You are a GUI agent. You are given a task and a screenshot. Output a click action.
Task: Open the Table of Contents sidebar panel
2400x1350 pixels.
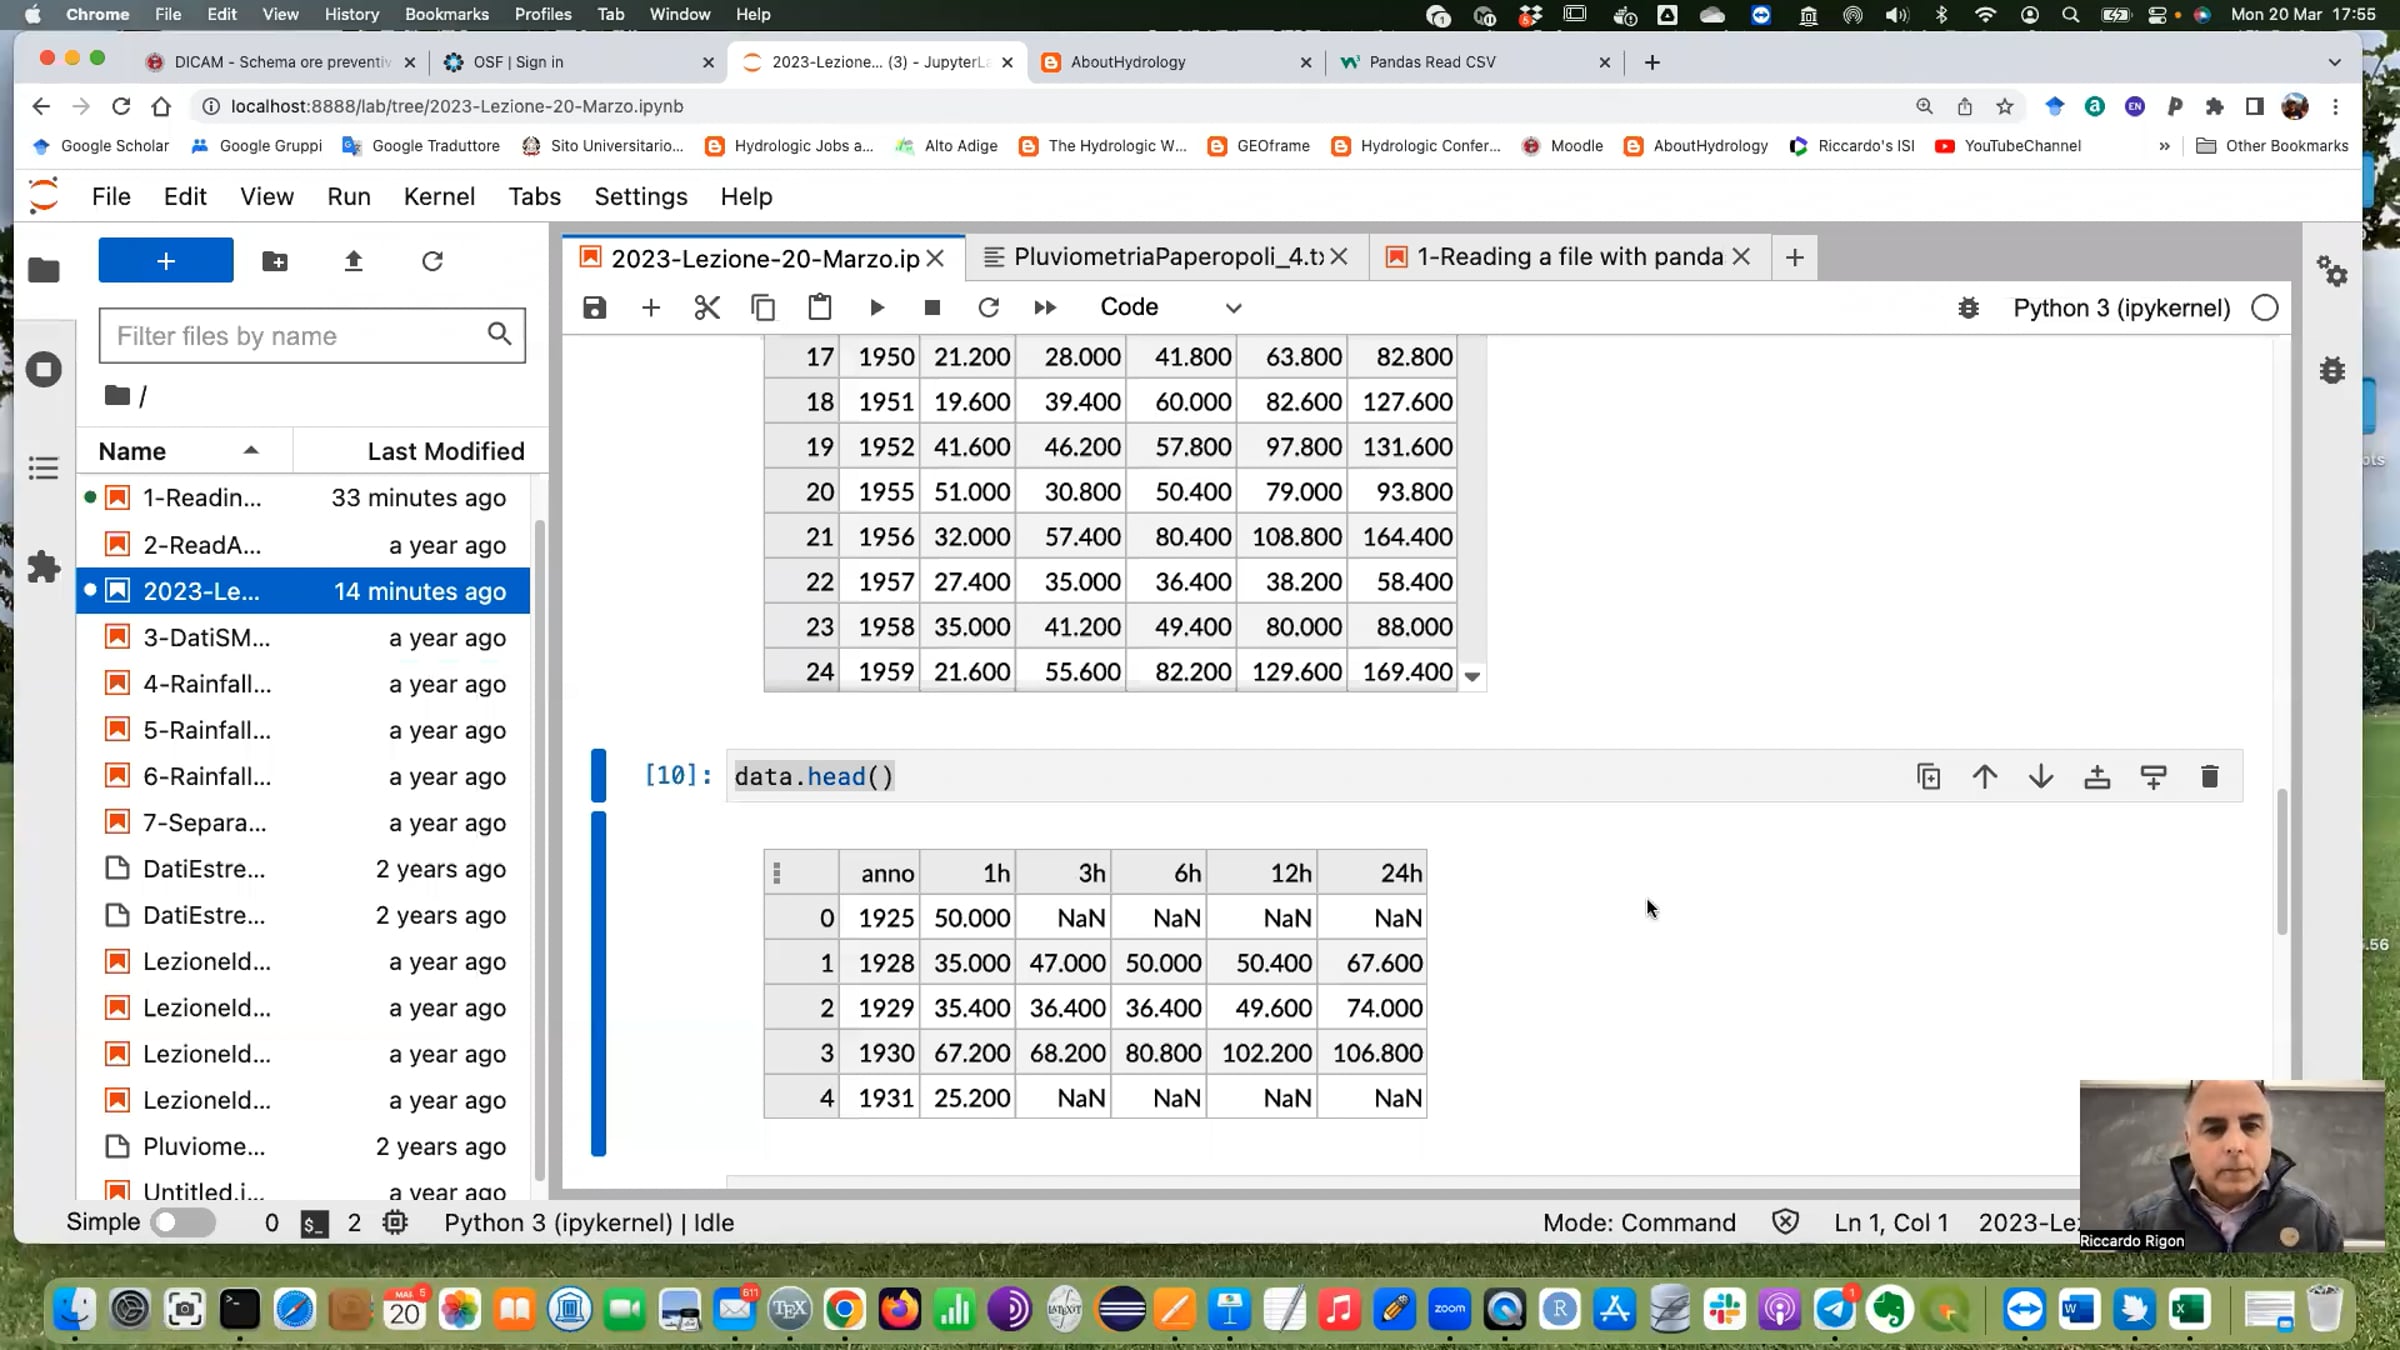pos(43,468)
